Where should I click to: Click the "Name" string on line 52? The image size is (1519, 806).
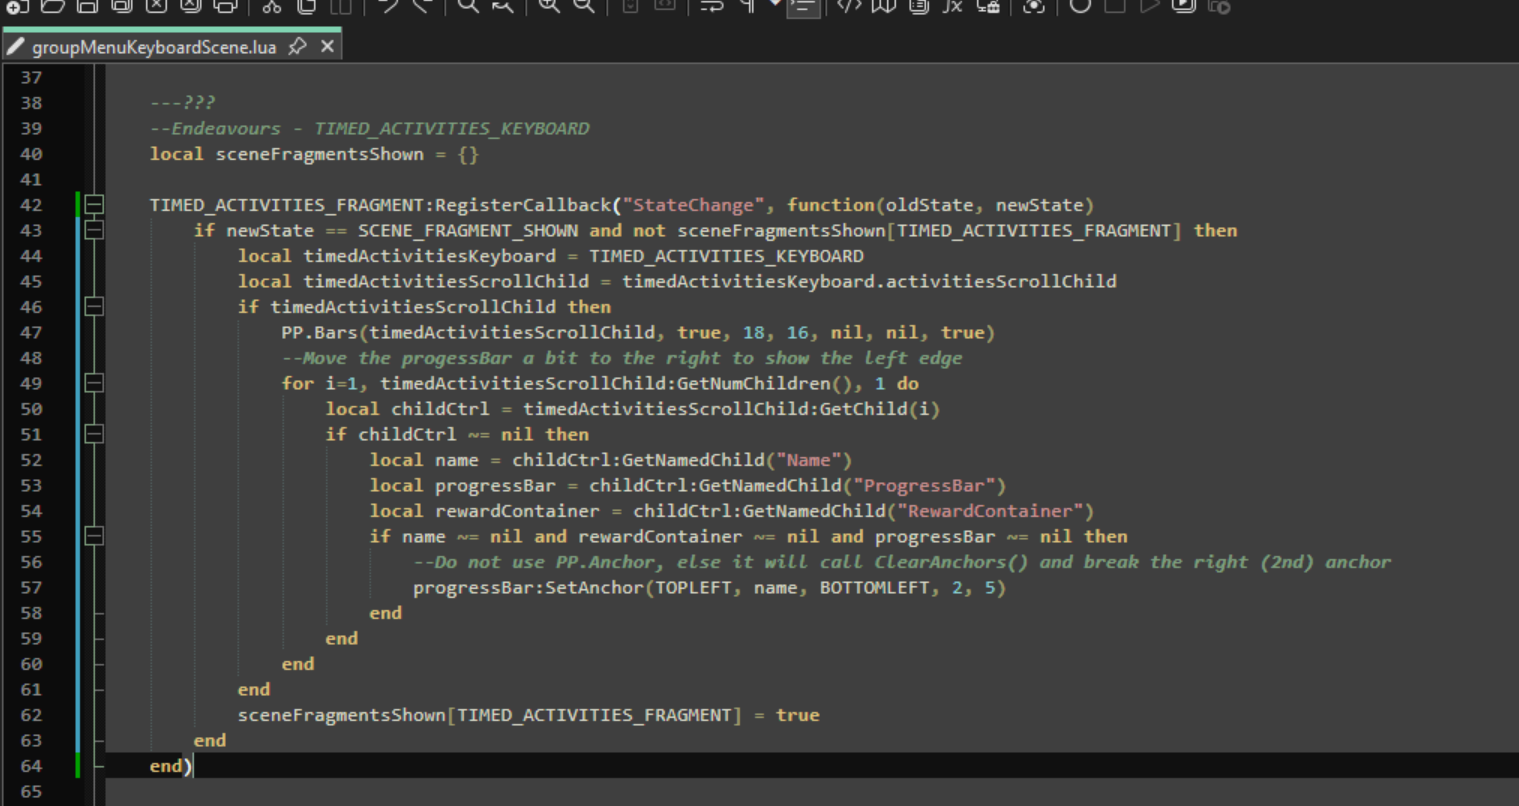808,460
